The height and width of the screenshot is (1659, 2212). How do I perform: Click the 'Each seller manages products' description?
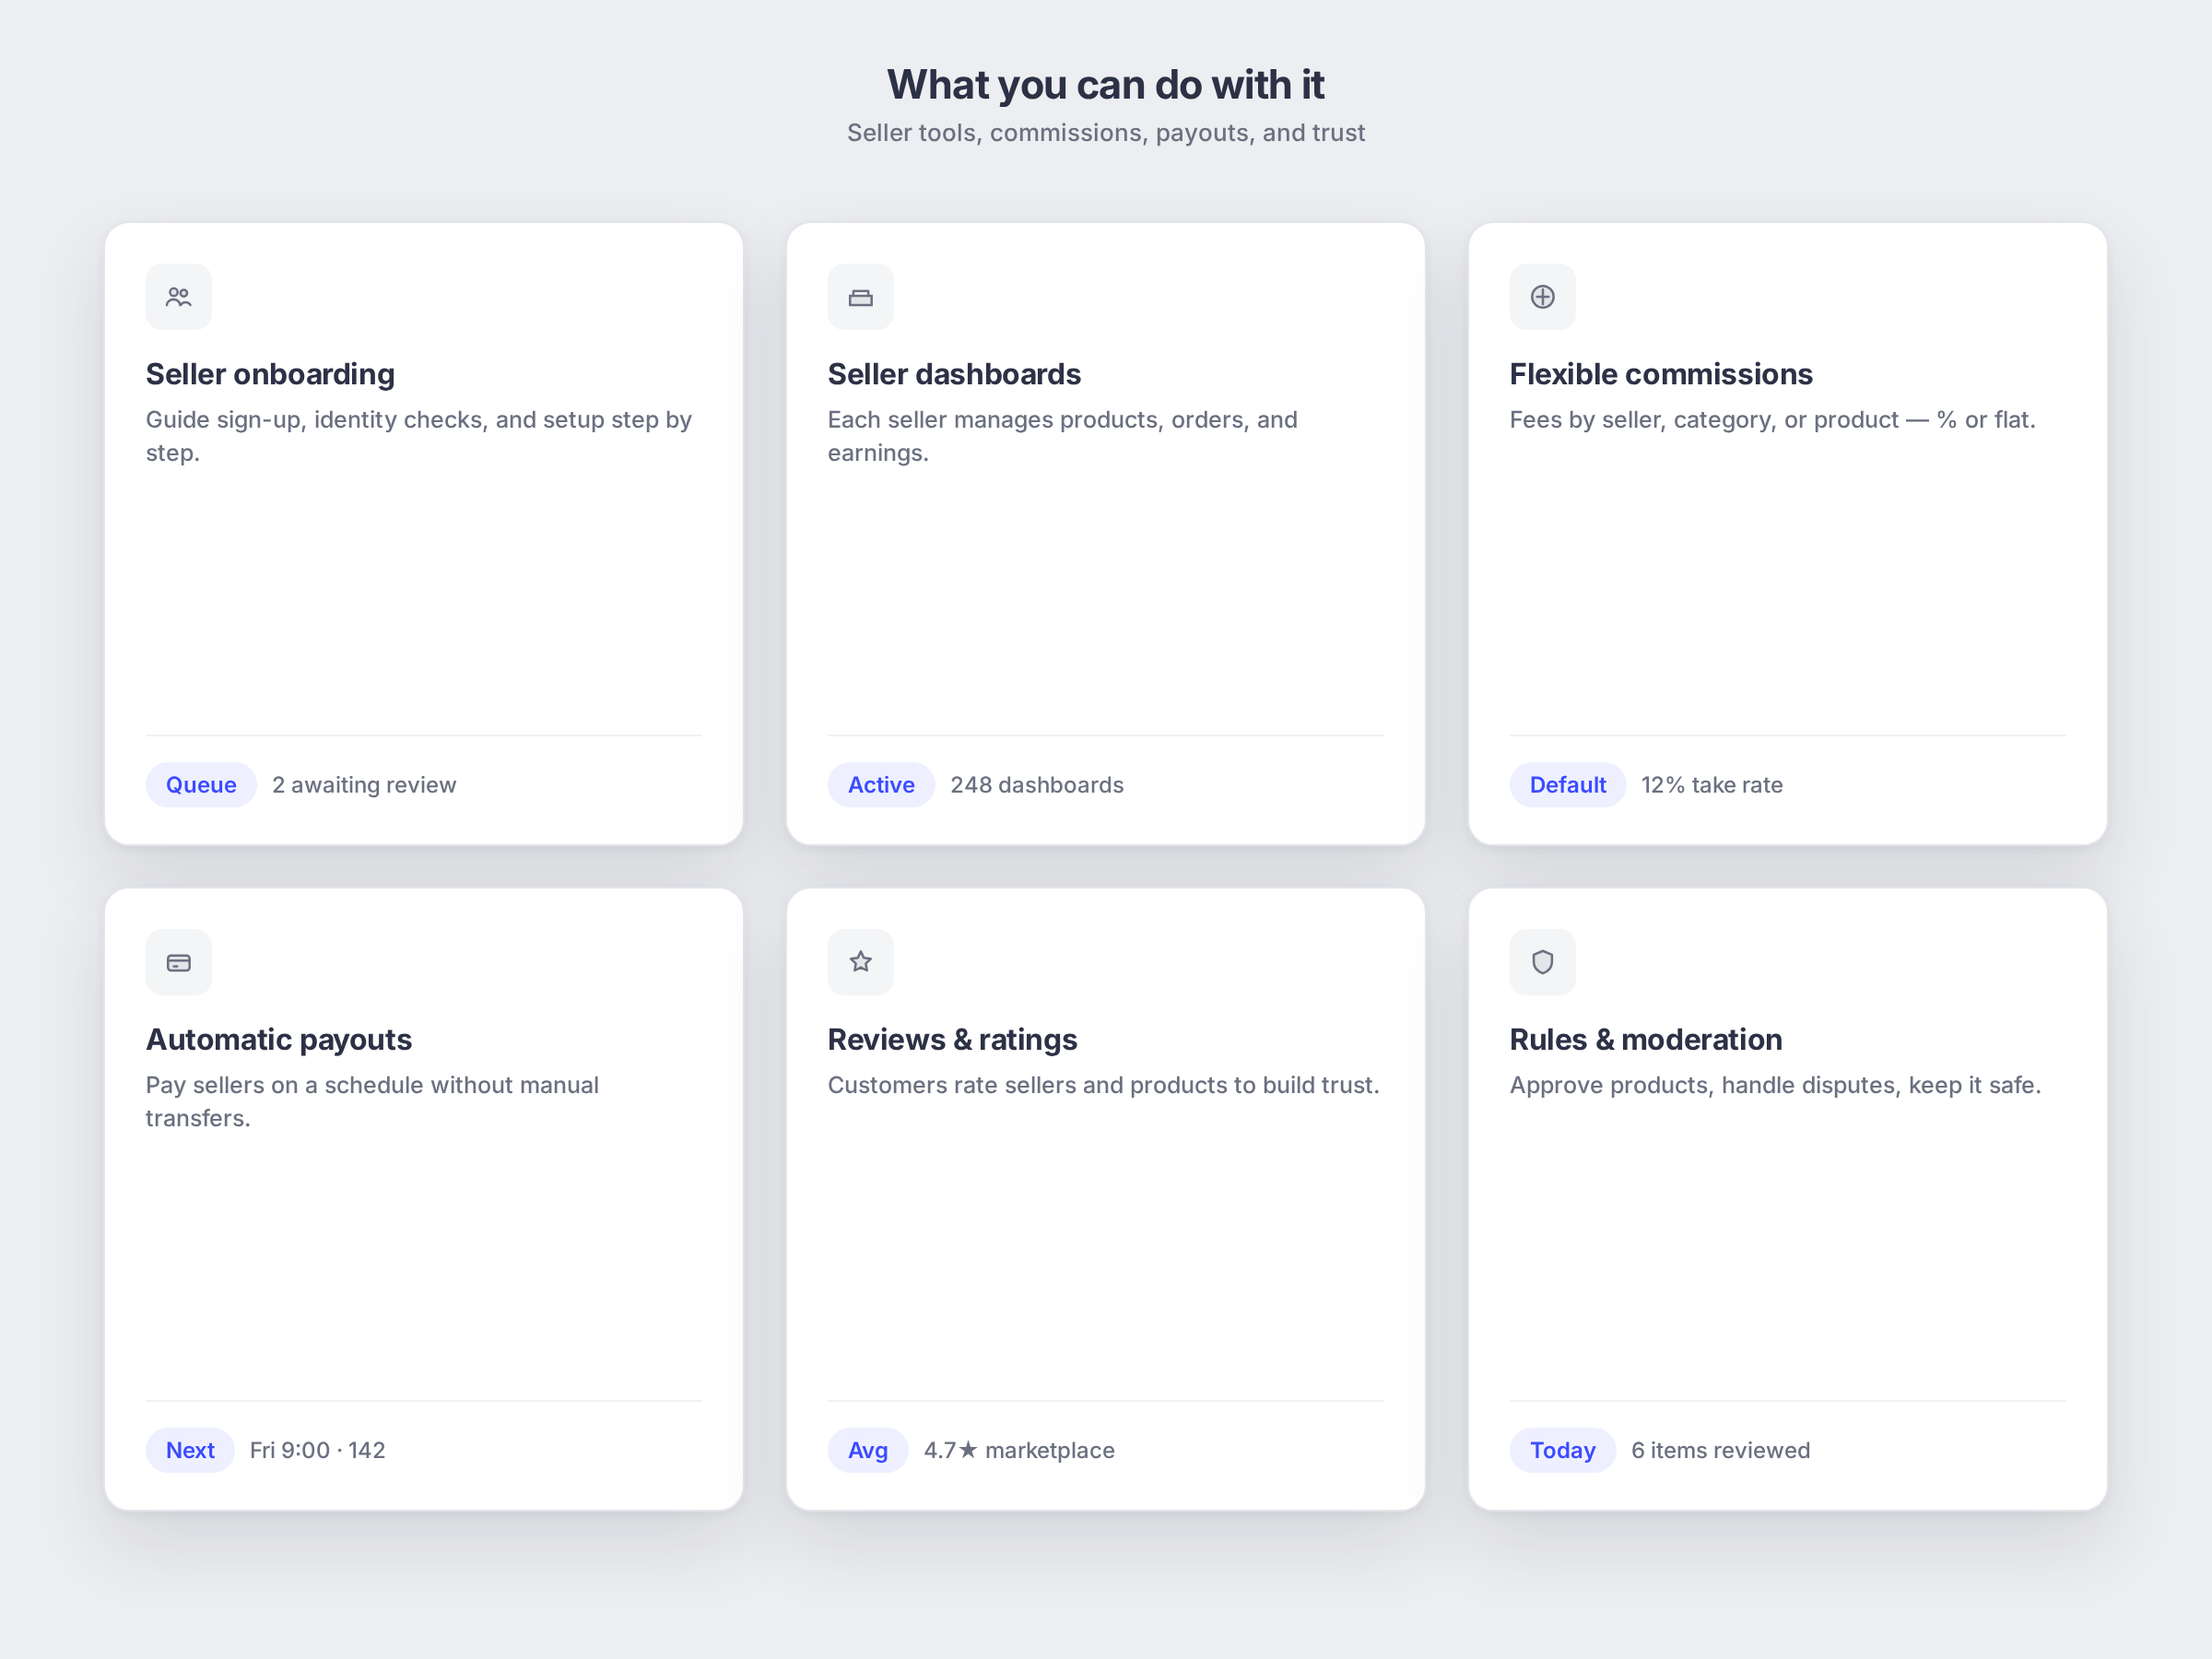coord(1063,436)
